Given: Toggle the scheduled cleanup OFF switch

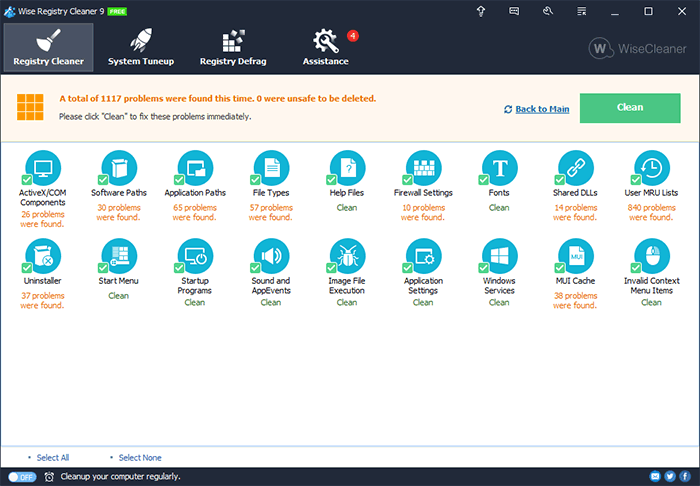Looking at the screenshot, I should (22, 477).
